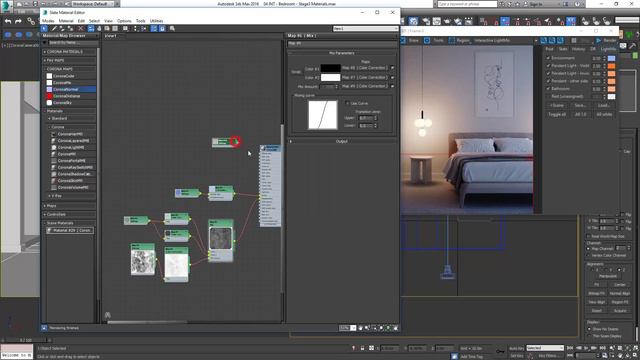Open the view name dropdown in Slate toolbar

click(x=365, y=29)
